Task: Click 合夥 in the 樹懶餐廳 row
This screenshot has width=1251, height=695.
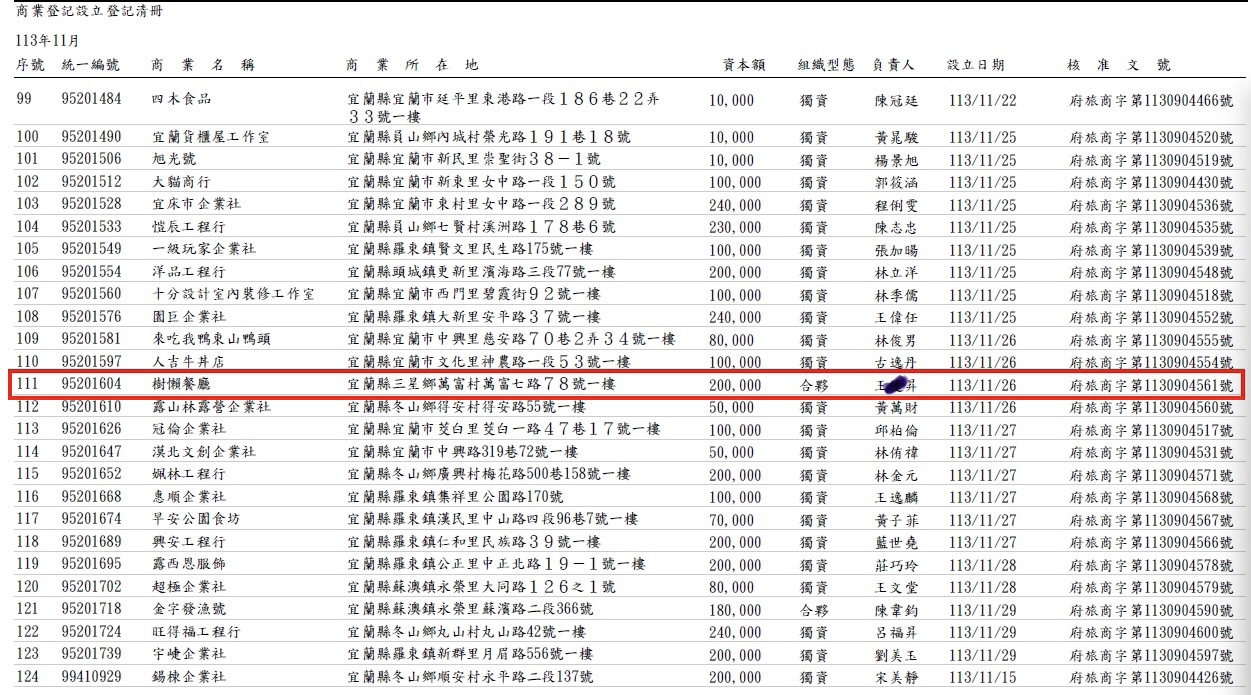Action: (813, 384)
